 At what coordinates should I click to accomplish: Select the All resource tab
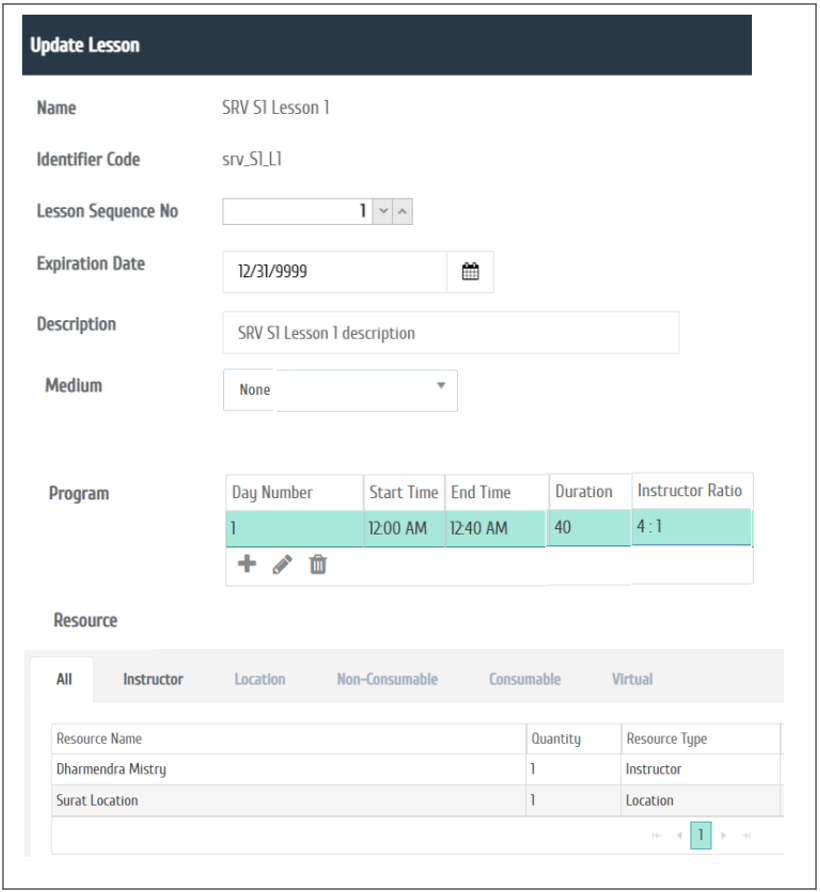coord(64,679)
